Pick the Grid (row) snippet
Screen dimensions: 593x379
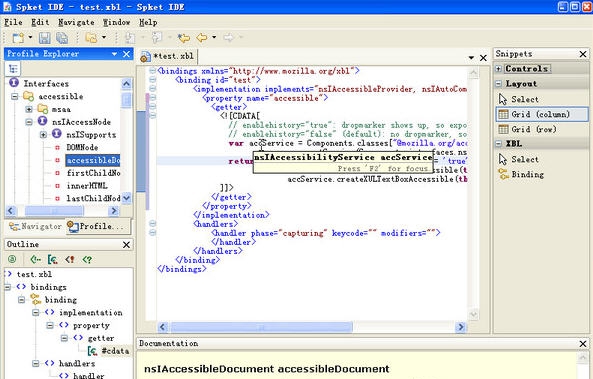541,129
